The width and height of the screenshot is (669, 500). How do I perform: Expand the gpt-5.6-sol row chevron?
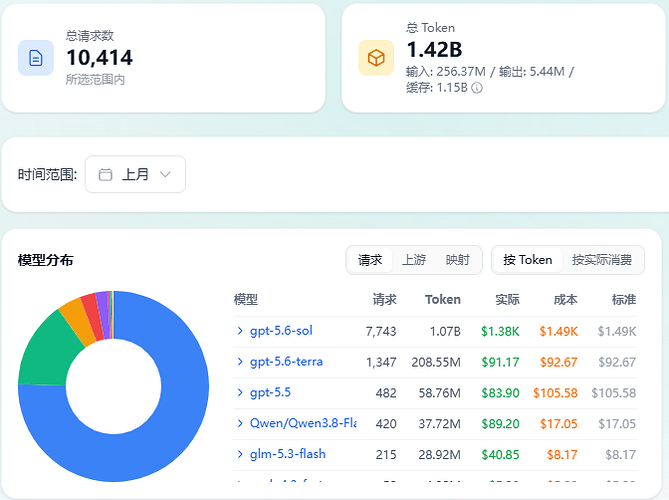240,331
